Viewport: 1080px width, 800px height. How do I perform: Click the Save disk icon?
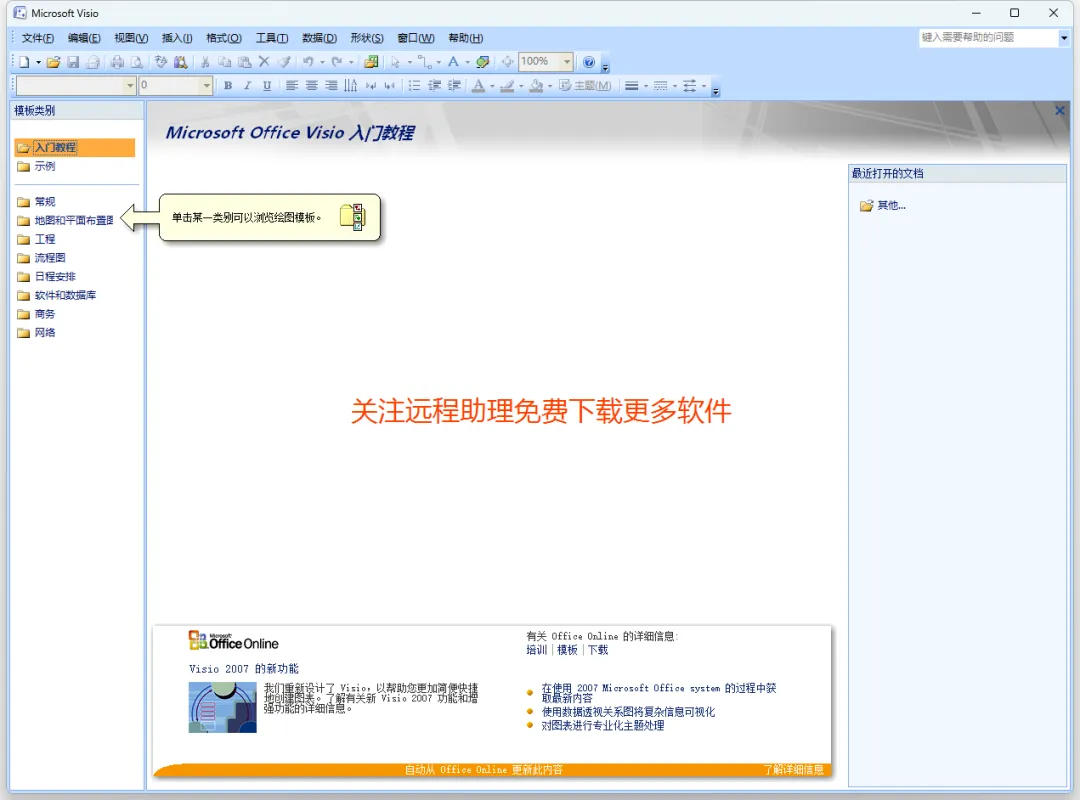tap(73, 62)
